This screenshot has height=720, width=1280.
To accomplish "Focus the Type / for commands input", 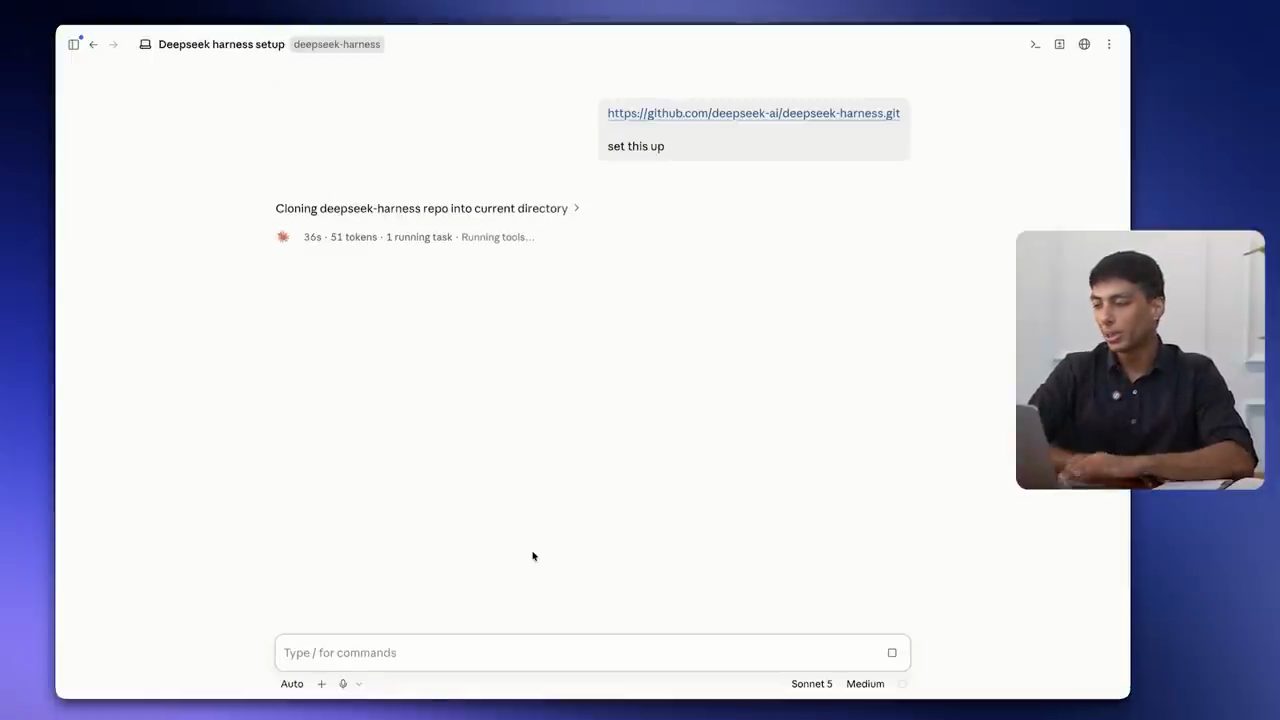I will pos(592,653).
